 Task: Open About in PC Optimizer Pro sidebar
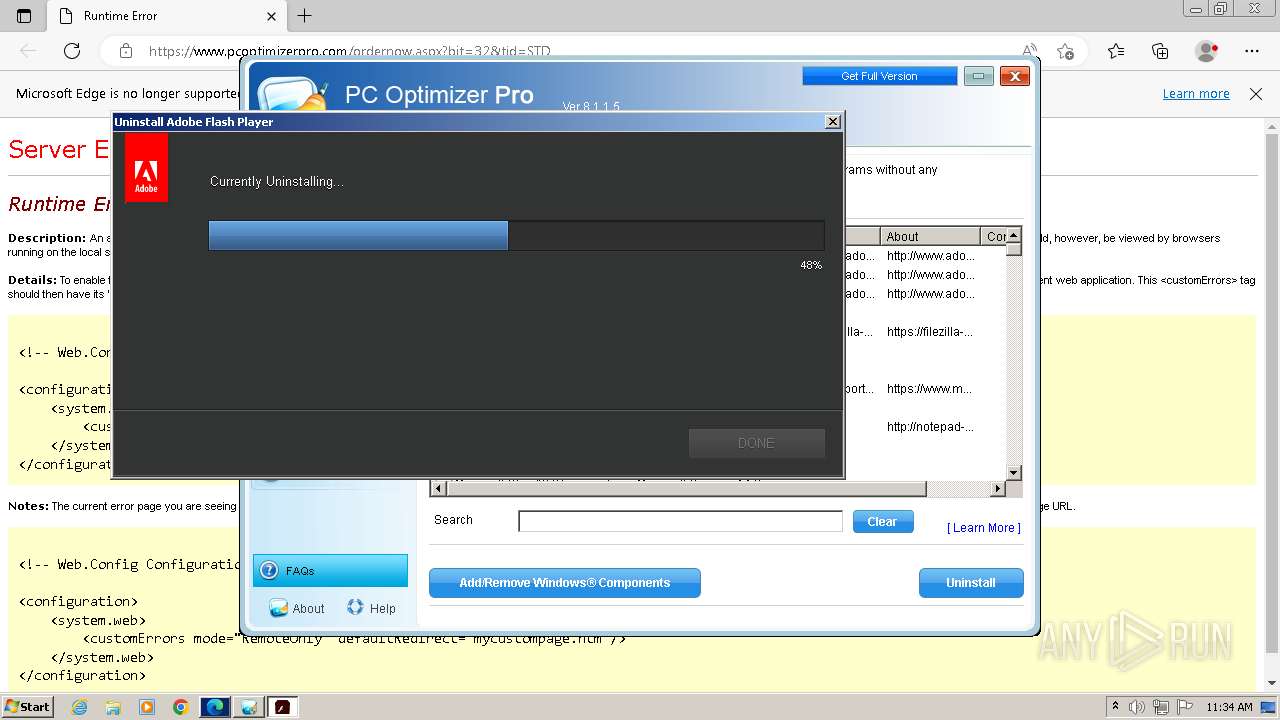coord(297,608)
